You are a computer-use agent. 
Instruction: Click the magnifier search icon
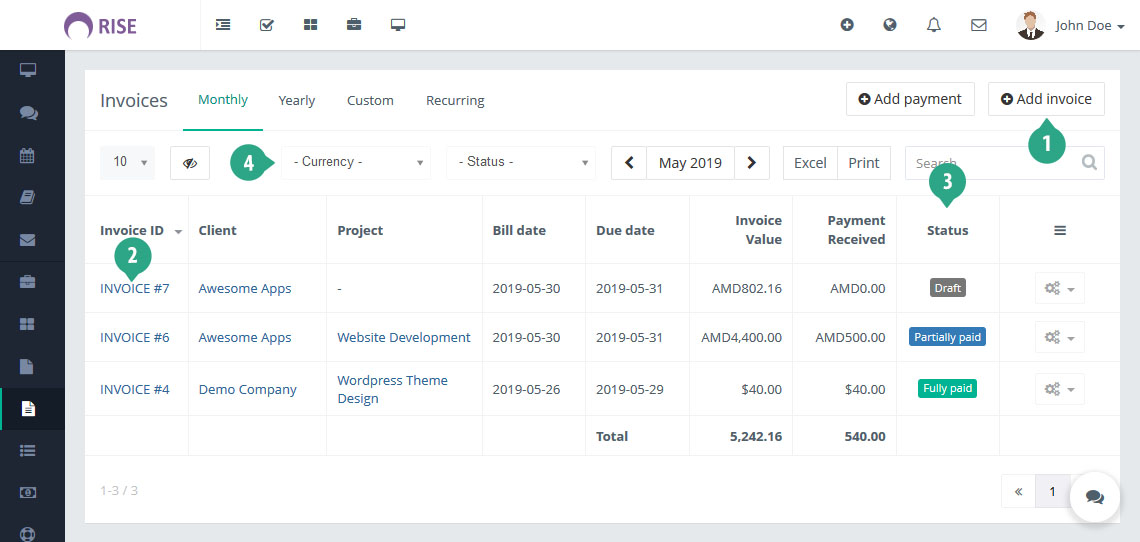click(1089, 162)
